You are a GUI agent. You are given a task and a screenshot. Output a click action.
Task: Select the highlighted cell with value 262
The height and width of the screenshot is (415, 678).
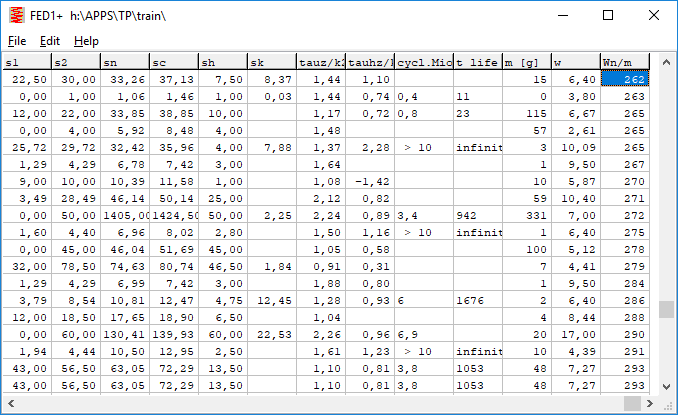[x=624, y=79]
